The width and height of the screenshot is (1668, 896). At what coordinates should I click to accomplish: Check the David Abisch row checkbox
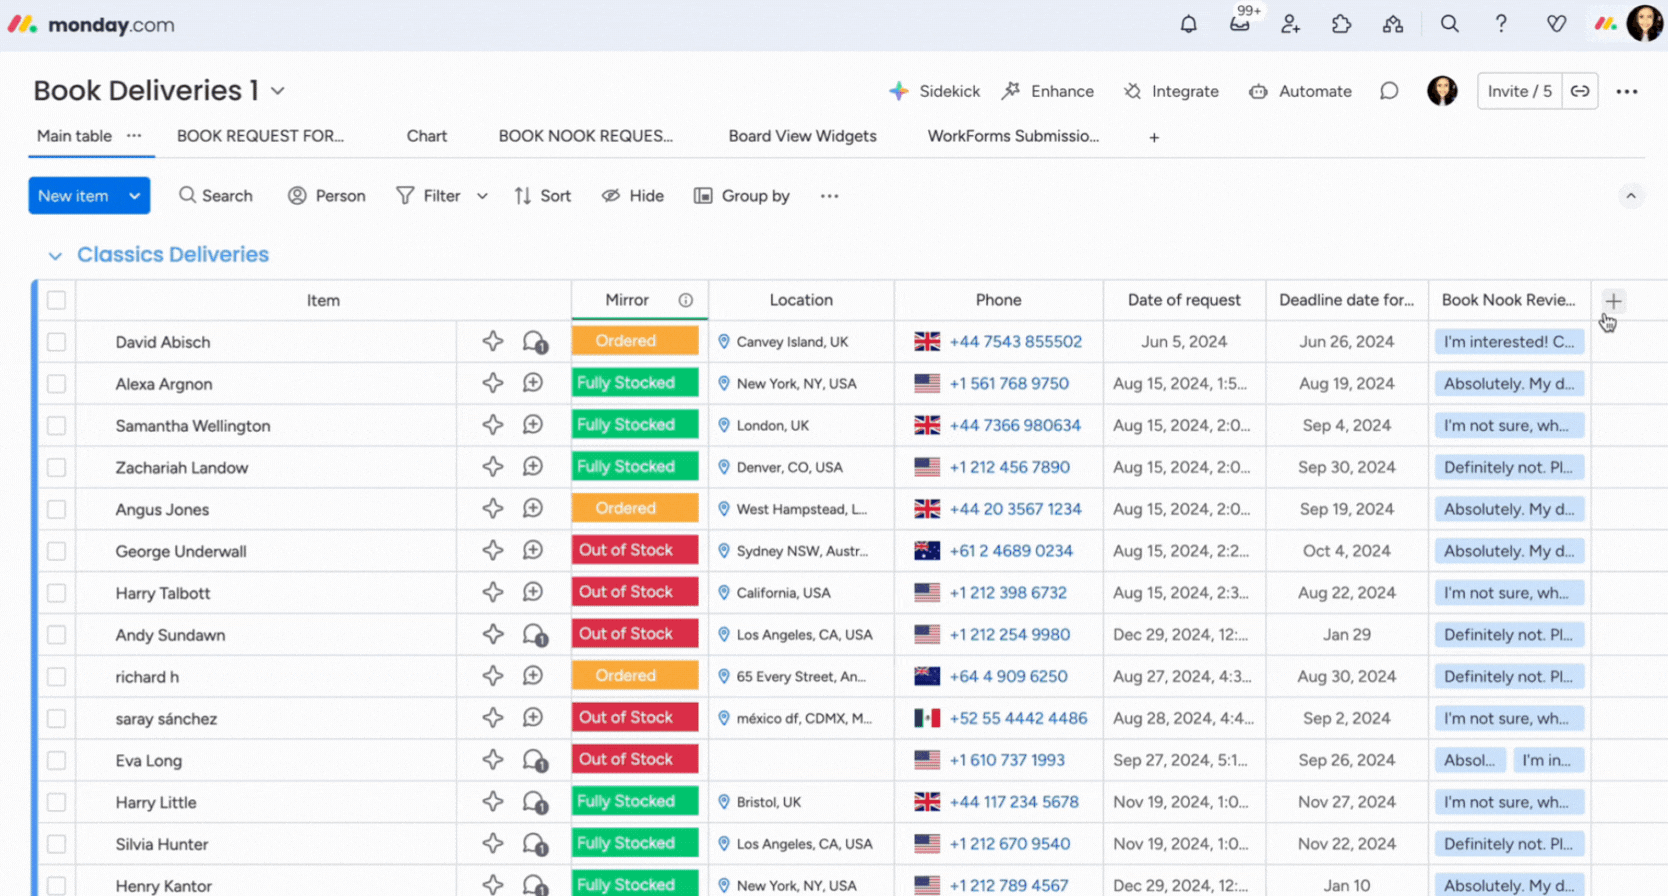pyautogui.click(x=57, y=342)
